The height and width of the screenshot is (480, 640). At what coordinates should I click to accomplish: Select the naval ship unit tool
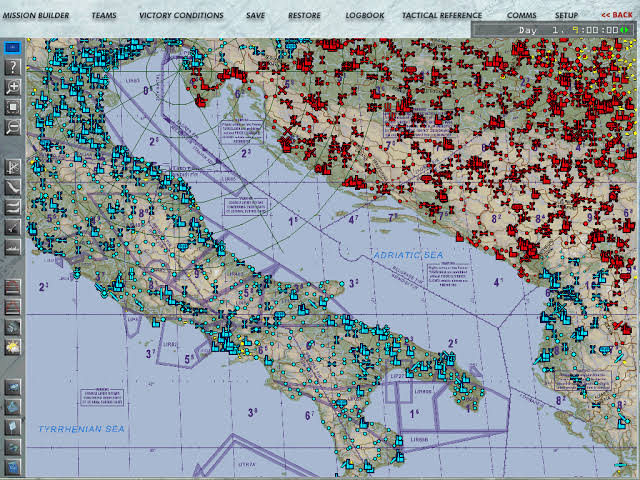[x=13, y=247]
